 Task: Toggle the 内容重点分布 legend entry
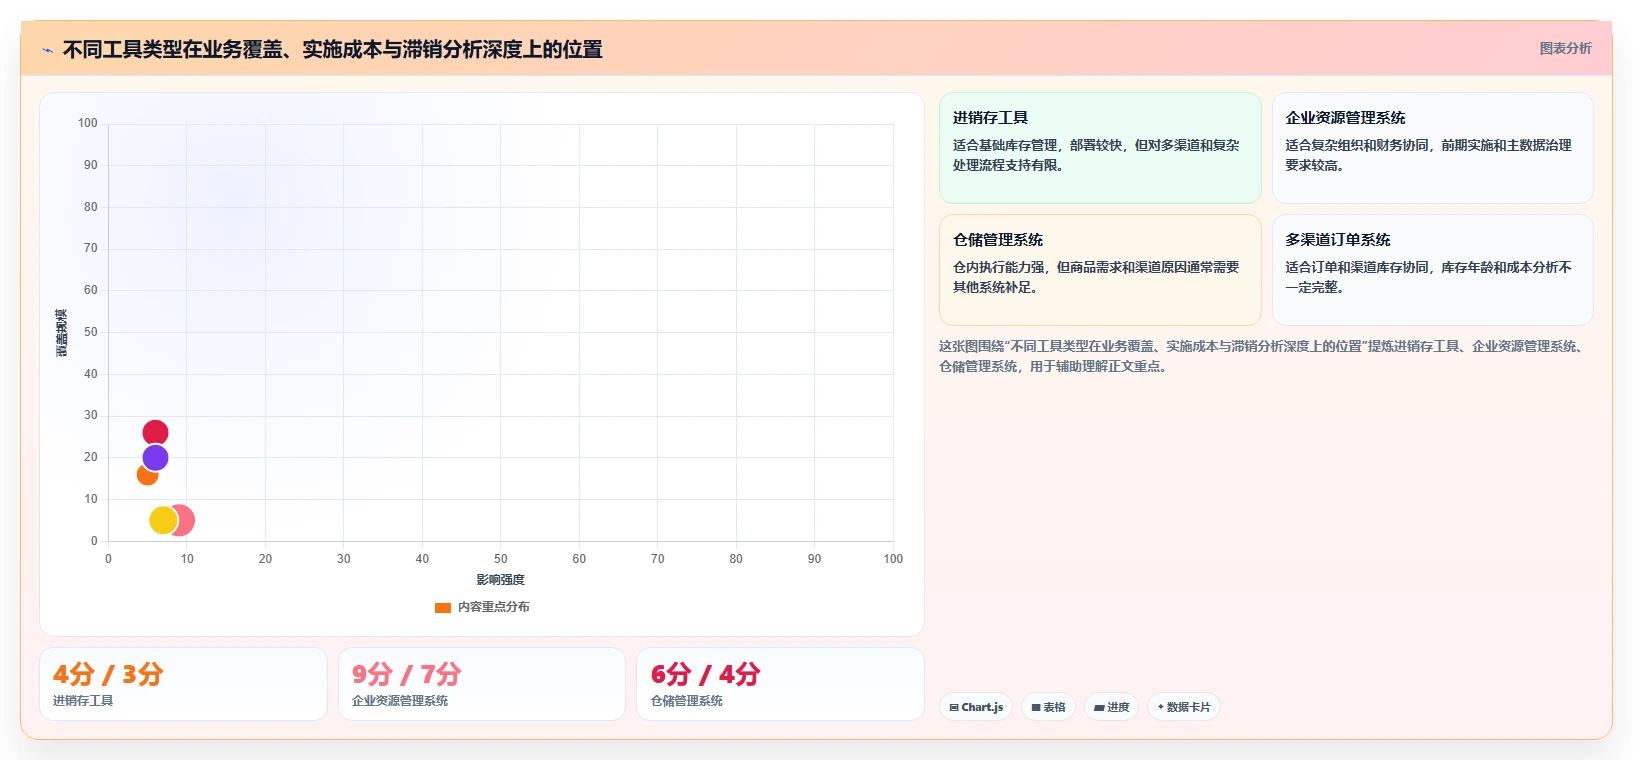point(482,607)
